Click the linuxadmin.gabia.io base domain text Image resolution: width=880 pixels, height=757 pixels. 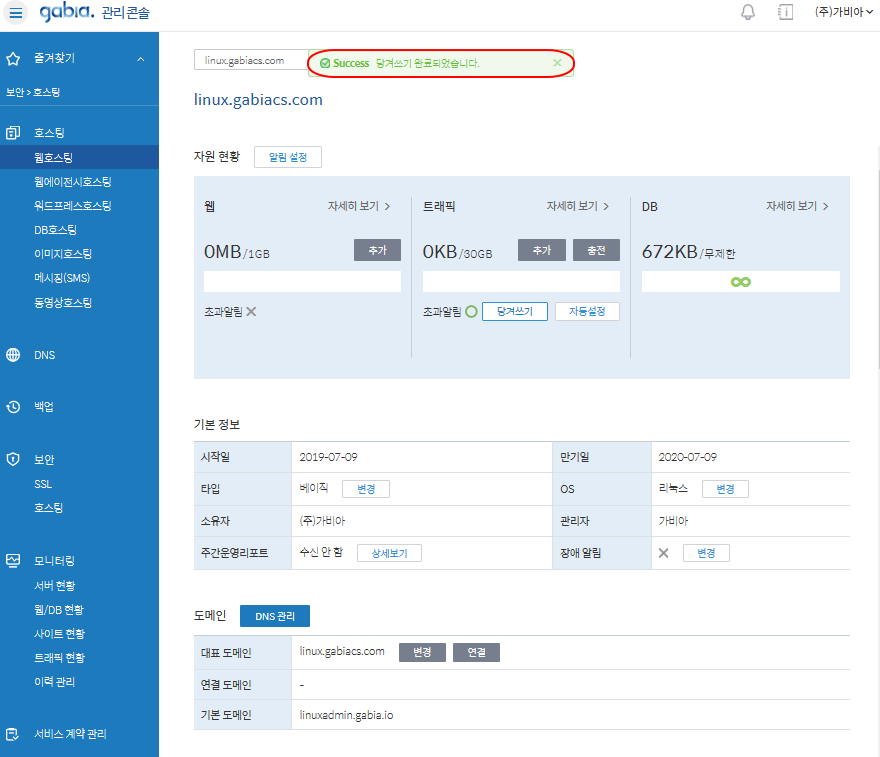point(346,715)
